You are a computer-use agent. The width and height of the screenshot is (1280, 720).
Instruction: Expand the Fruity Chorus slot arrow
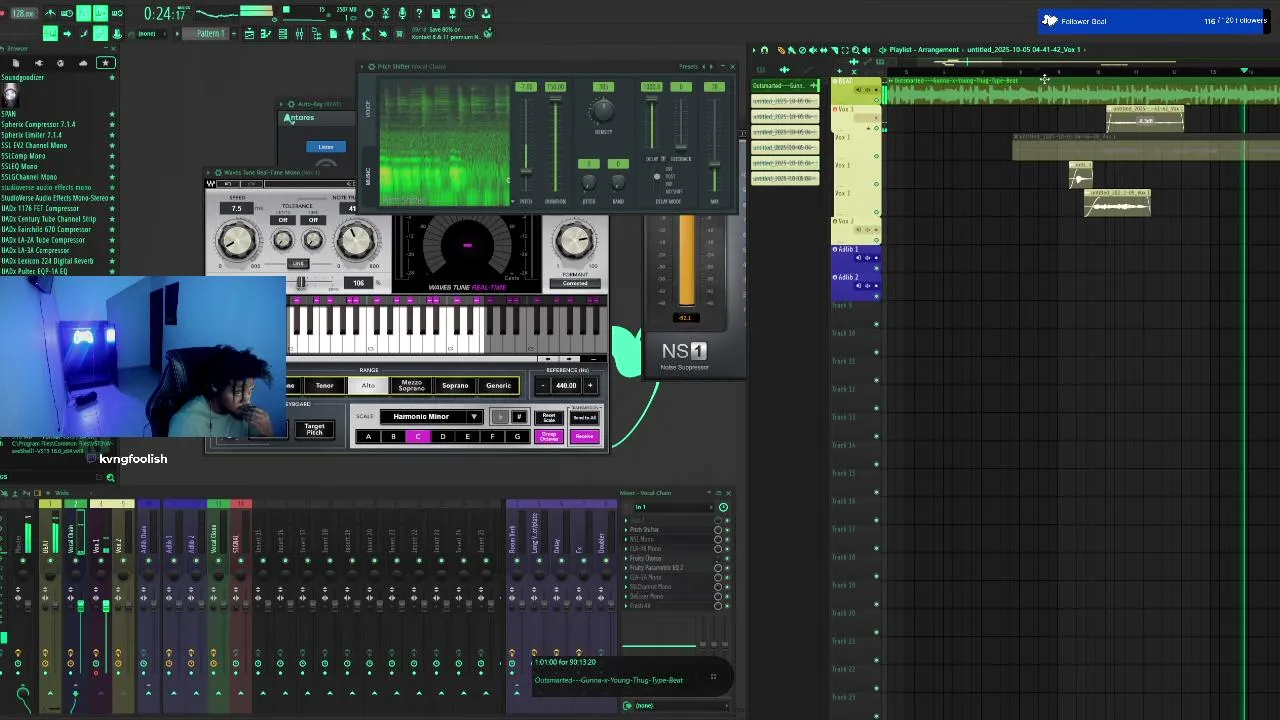pos(626,558)
